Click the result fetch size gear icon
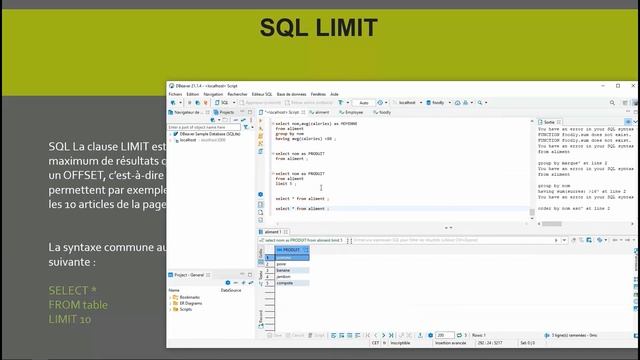This screenshot has width=640, height=360. tap(430, 336)
